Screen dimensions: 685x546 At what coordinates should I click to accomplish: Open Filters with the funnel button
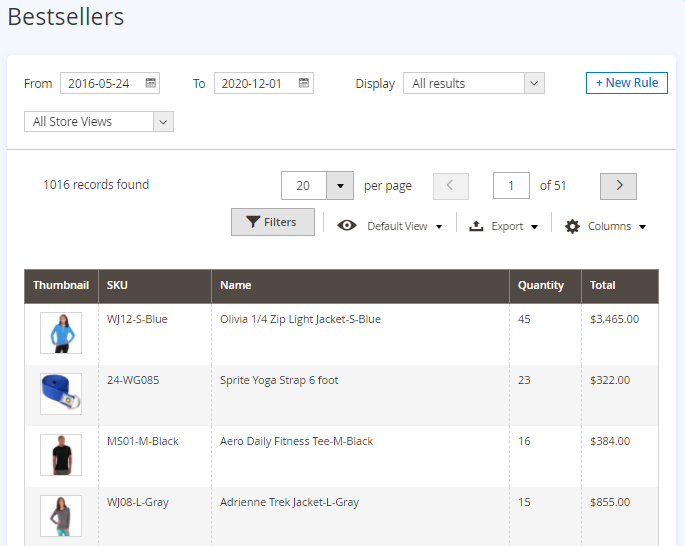272,222
